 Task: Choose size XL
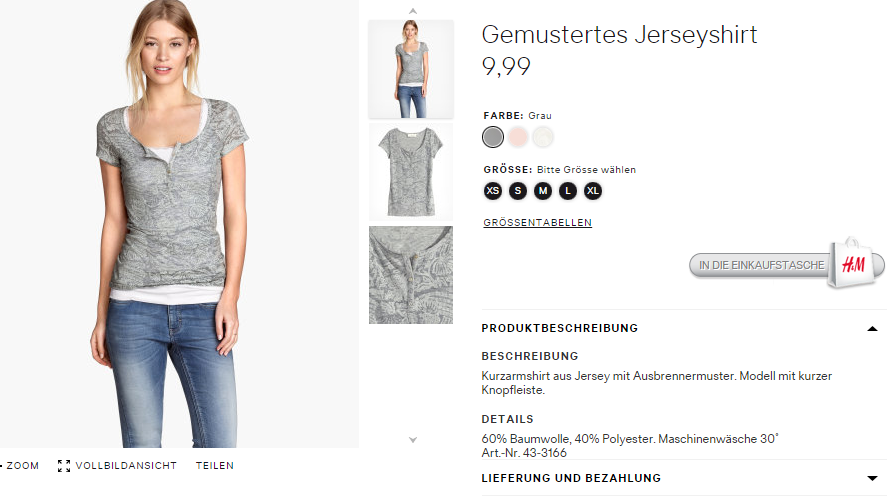click(x=593, y=191)
